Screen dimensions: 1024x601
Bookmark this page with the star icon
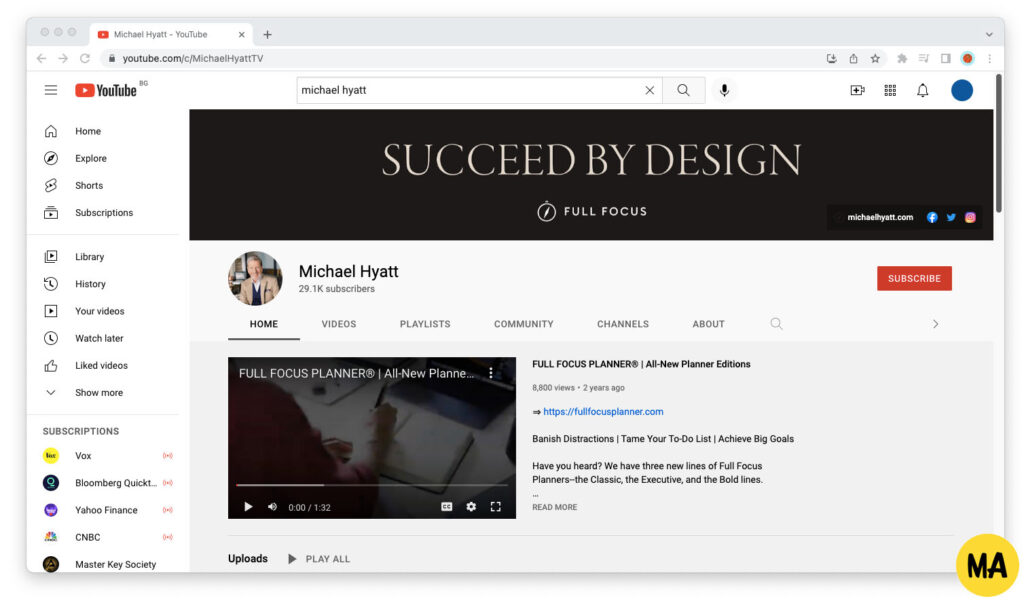tap(875, 58)
